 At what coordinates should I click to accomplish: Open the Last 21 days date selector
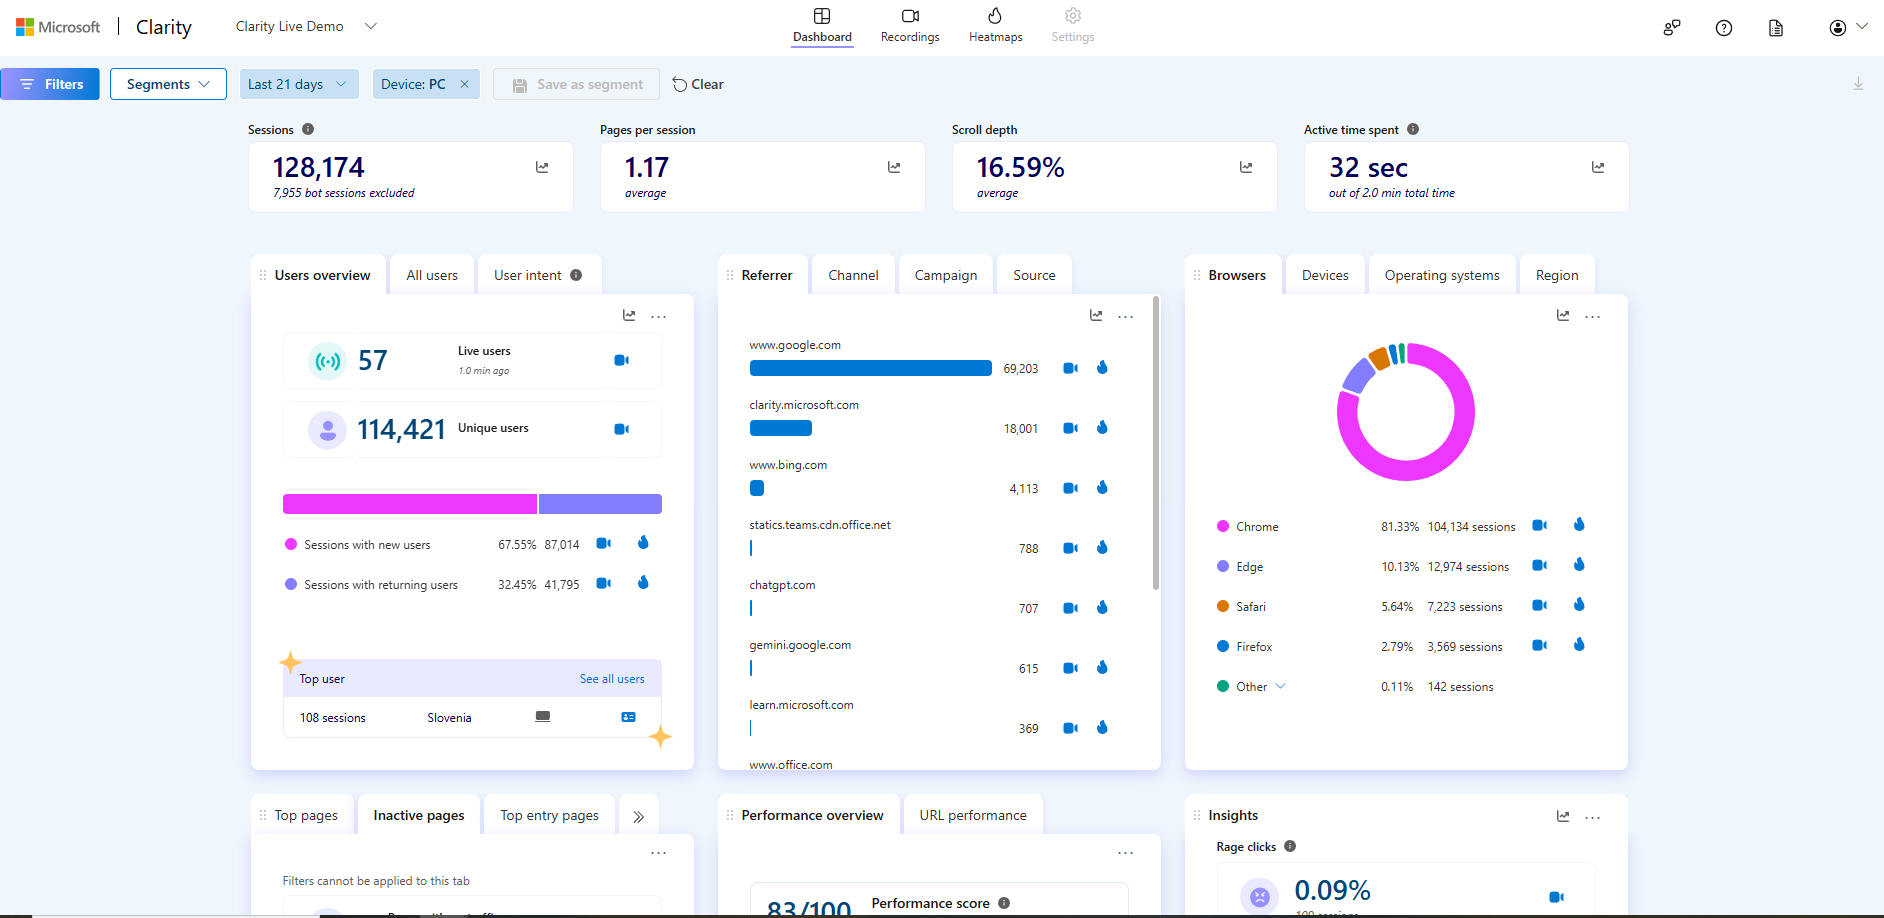pyautogui.click(x=298, y=84)
